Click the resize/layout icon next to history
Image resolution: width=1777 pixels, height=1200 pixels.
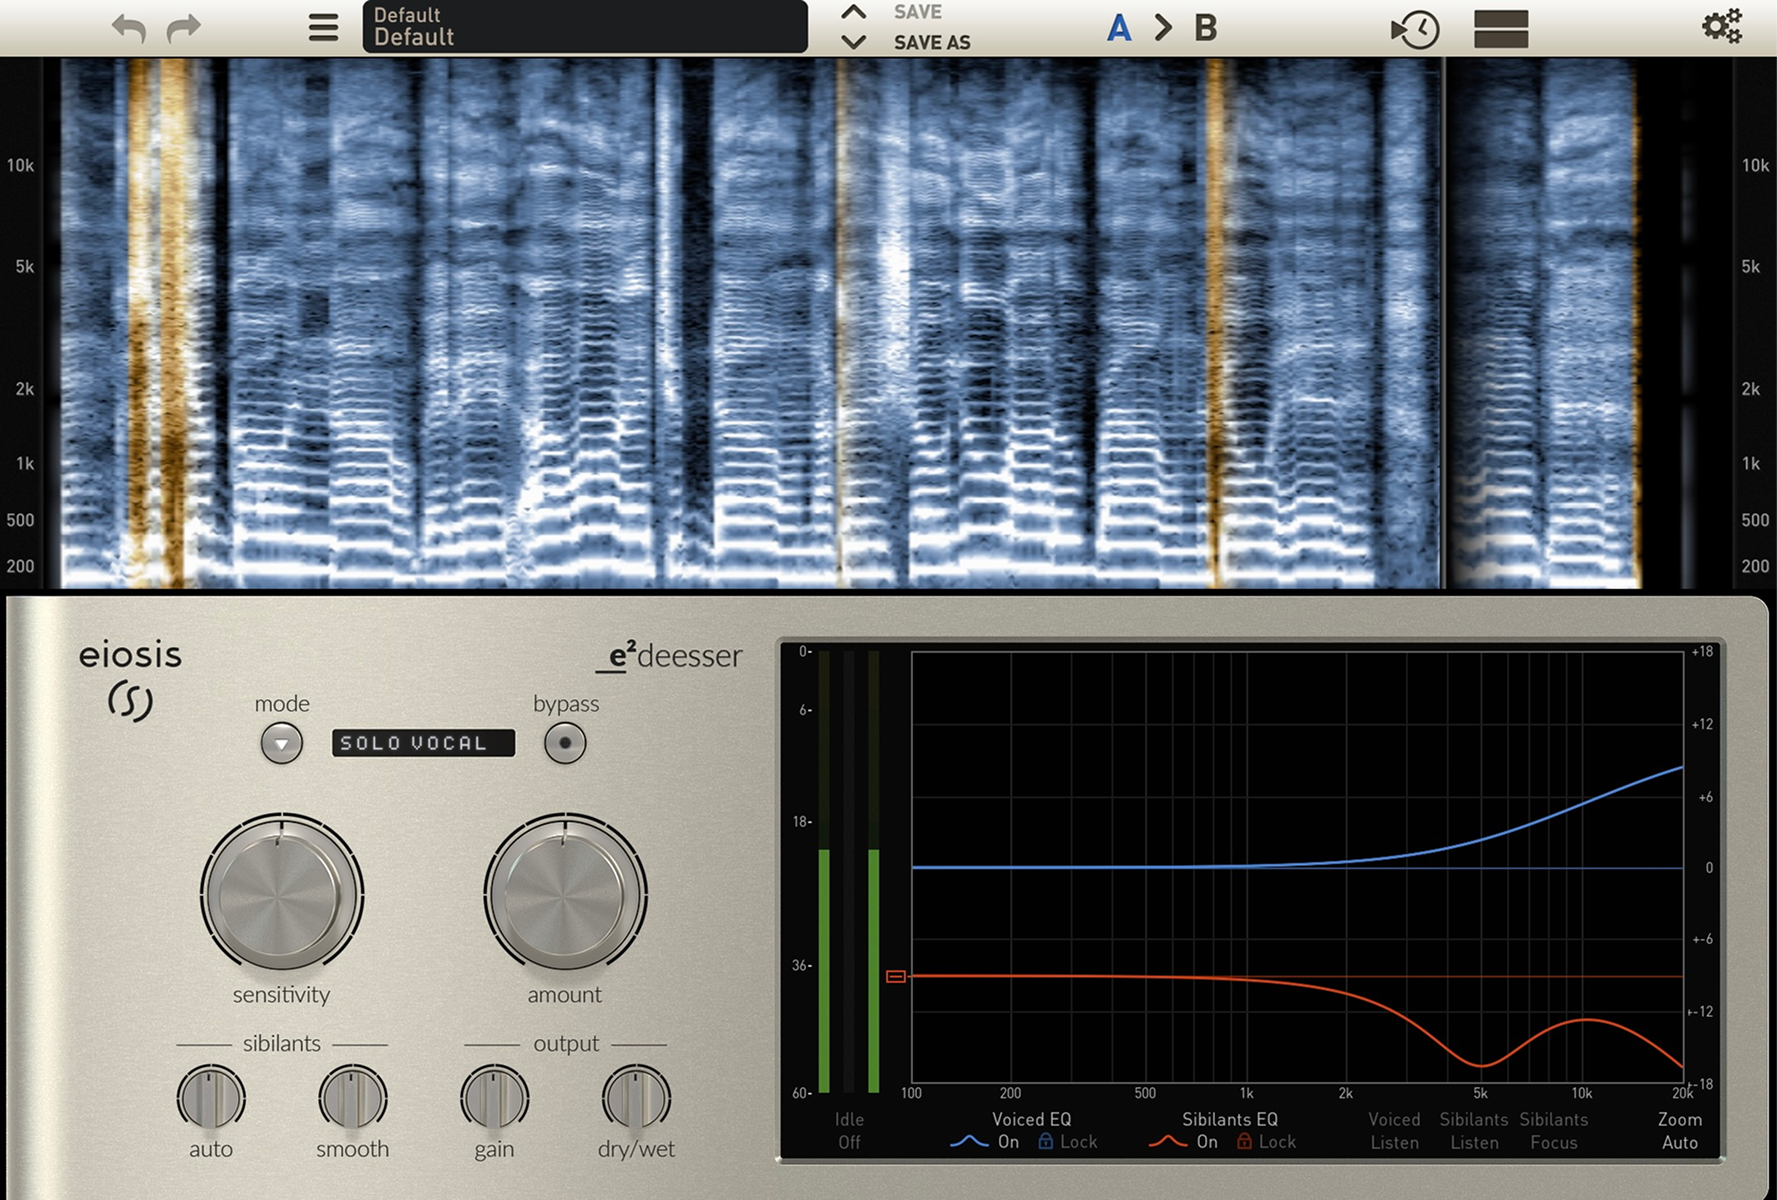click(1499, 30)
